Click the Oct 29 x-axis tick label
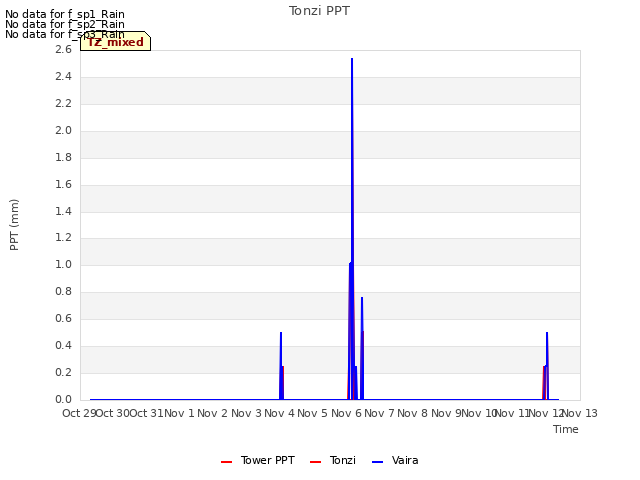This screenshot has height=480, width=640. click(x=79, y=413)
